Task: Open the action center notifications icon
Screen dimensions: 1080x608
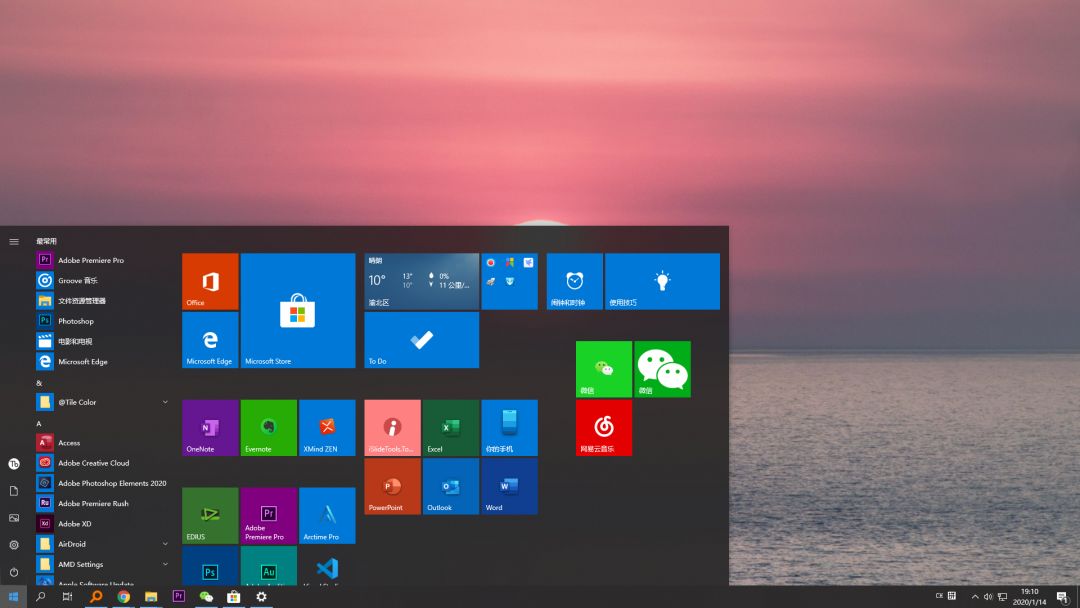Action: tap(1062, 597)
